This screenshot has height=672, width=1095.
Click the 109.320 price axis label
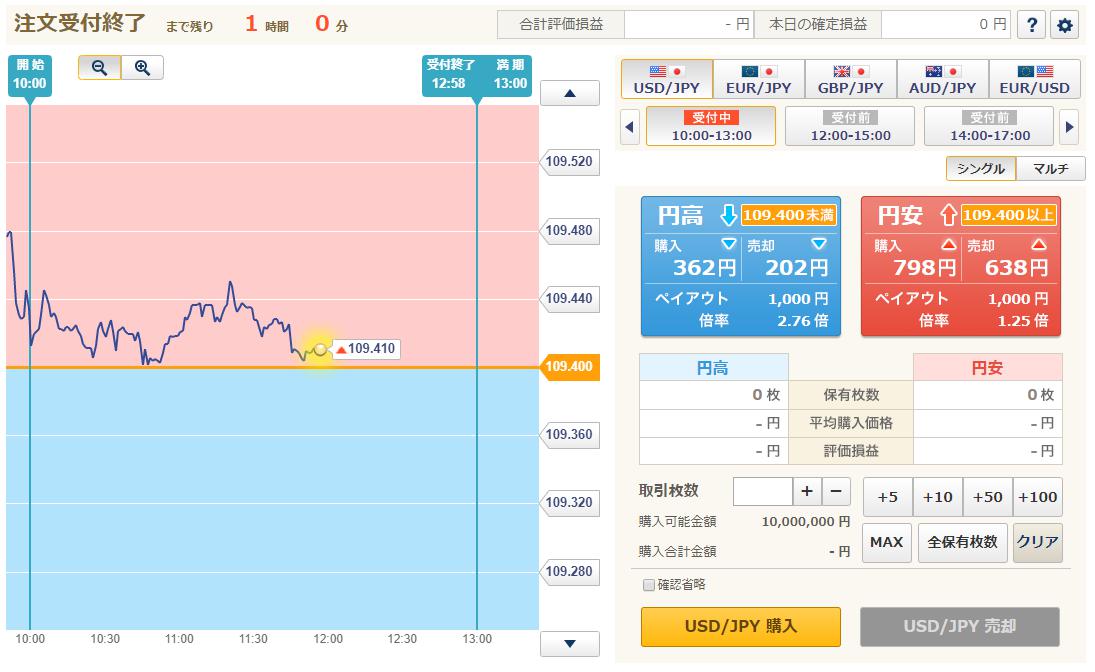tap(570, 503)
